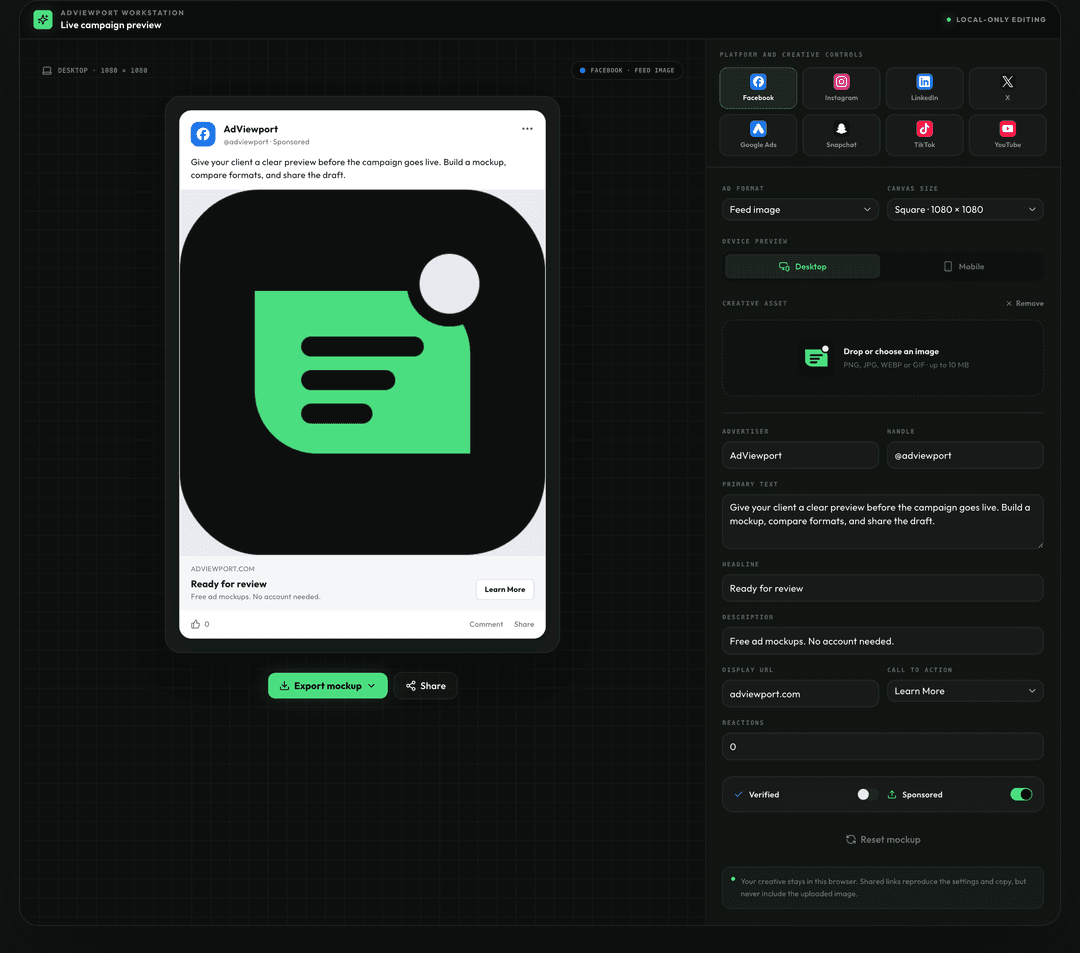Click the Share button below preview
The width and height of the screenshot is (1080, 953).
click(x=426, y=686)
